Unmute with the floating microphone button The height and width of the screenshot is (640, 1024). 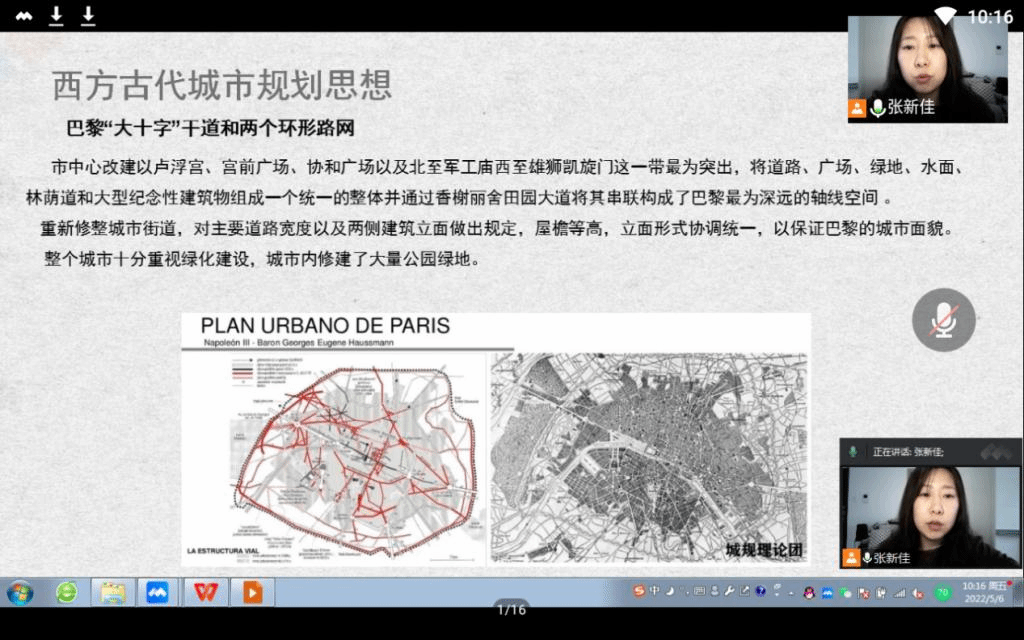click(x=943, y=320)
